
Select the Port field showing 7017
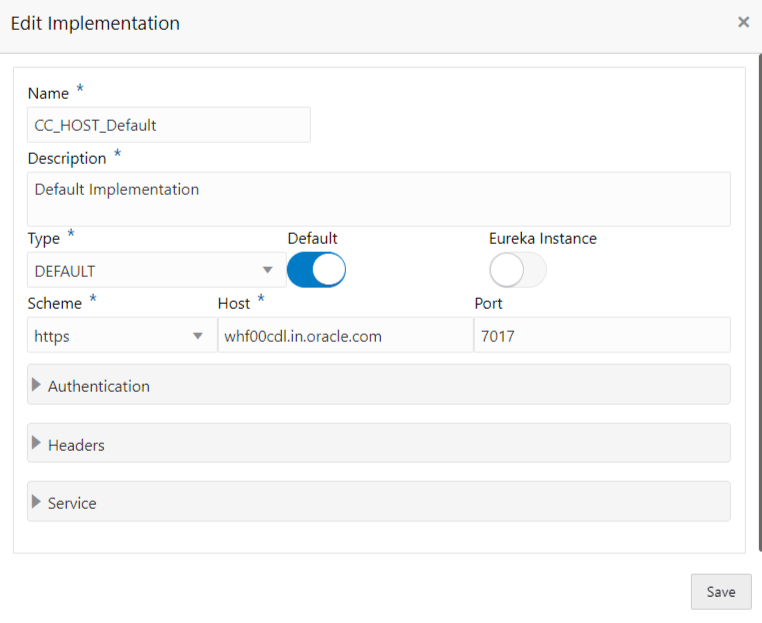coord(601,336)
